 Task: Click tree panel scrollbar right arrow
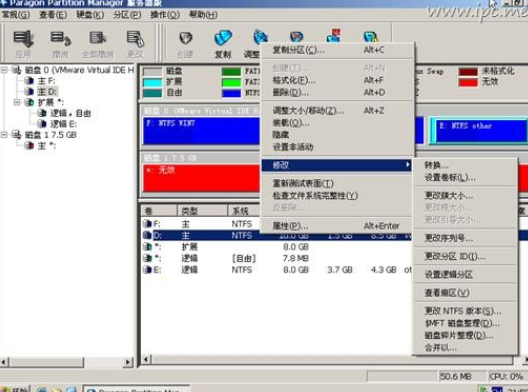click(x=128, y=362)
